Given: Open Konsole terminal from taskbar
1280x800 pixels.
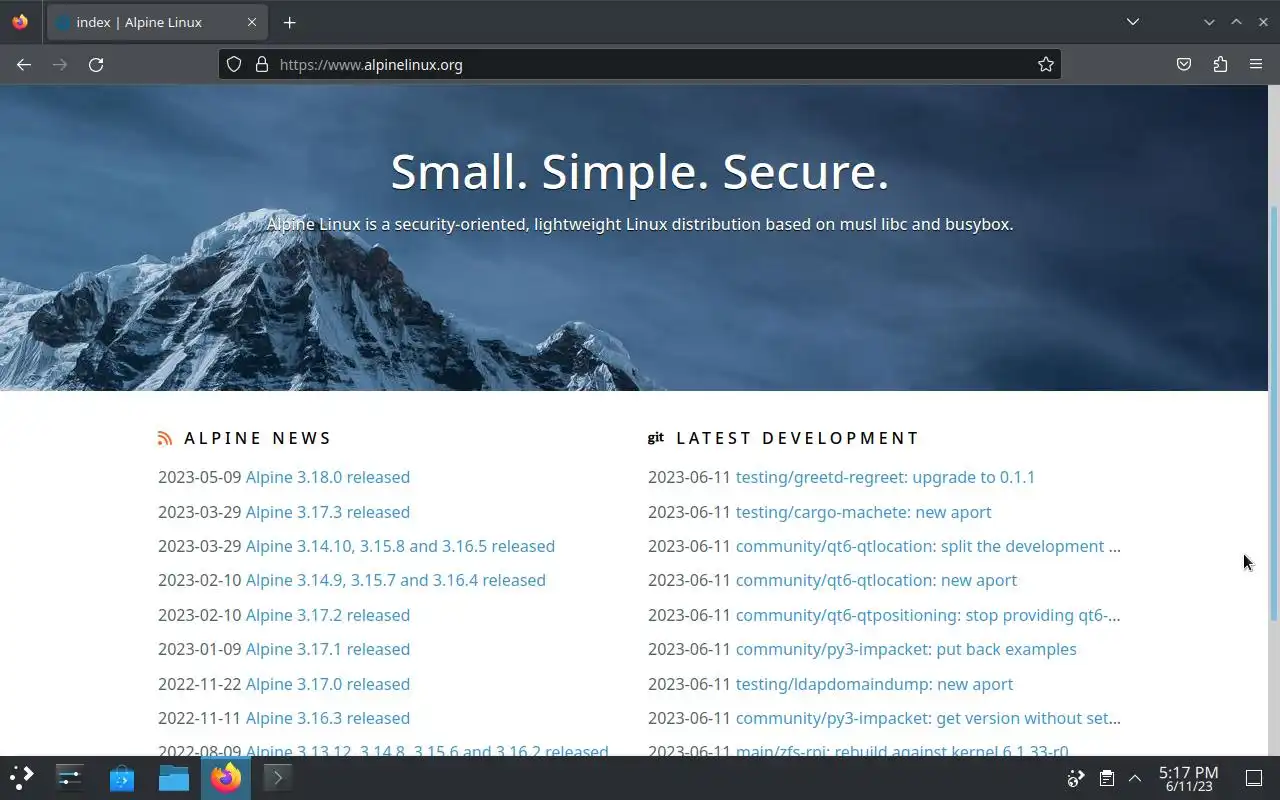Looking at the screenshot, I should pos(278,777).
